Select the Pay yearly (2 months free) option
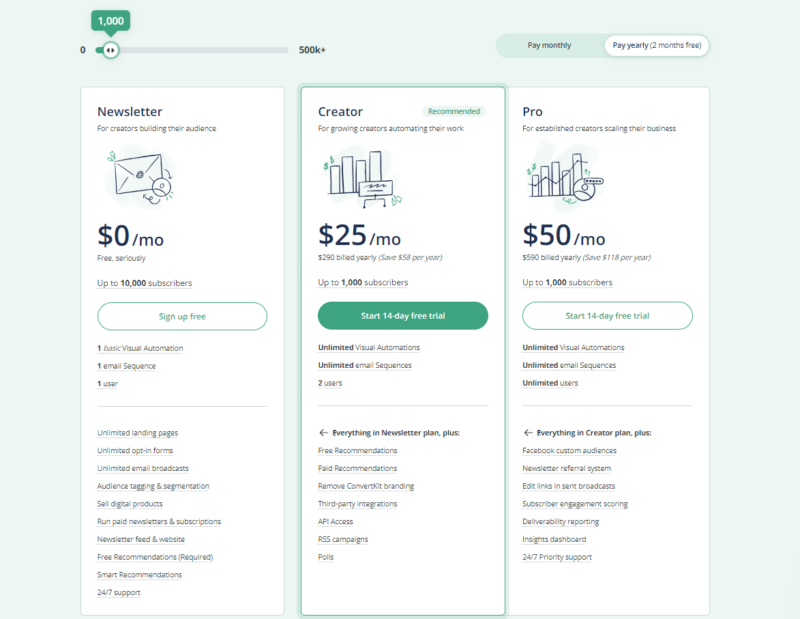Viewport: 800px width, 619px height. 655,45
